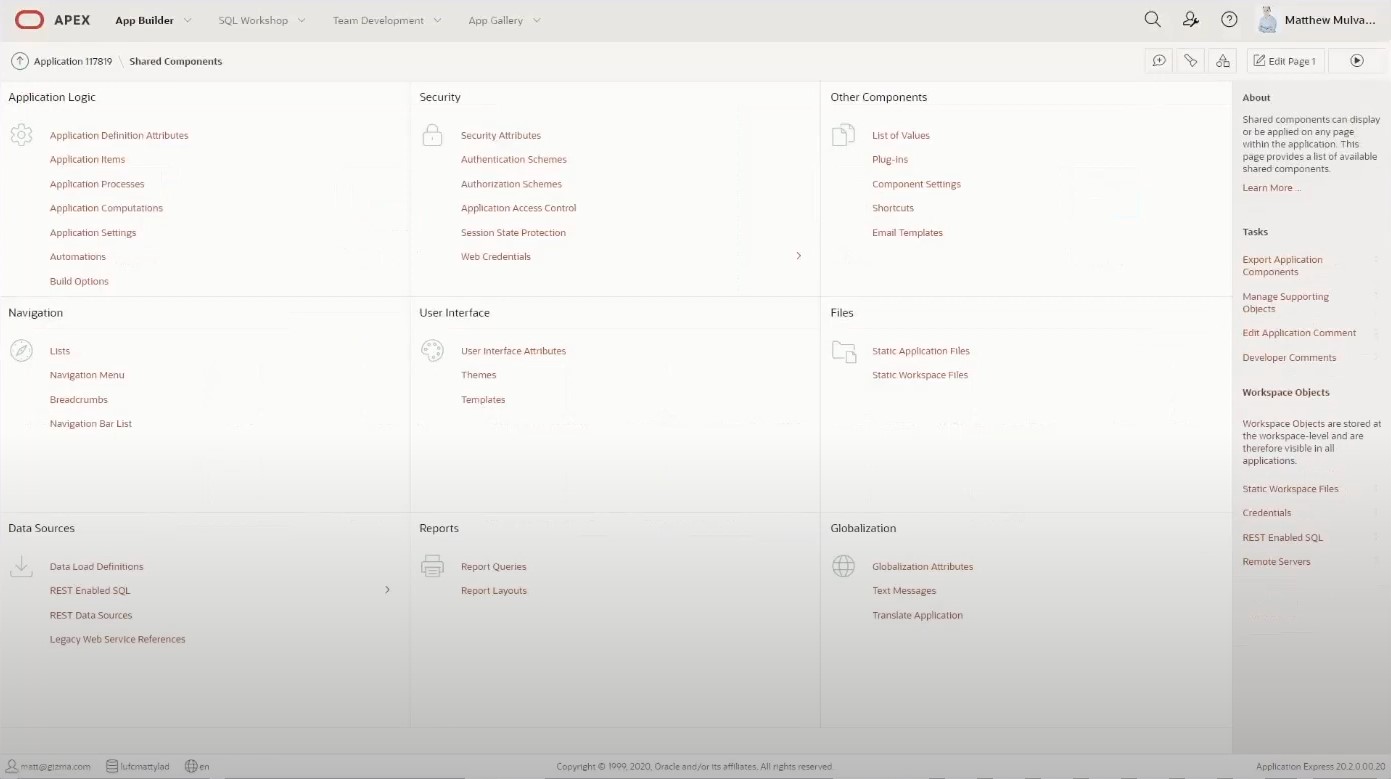Switch to the App Builder tab
This screenshot has width=1391, height=779.
tap(144, 20)
